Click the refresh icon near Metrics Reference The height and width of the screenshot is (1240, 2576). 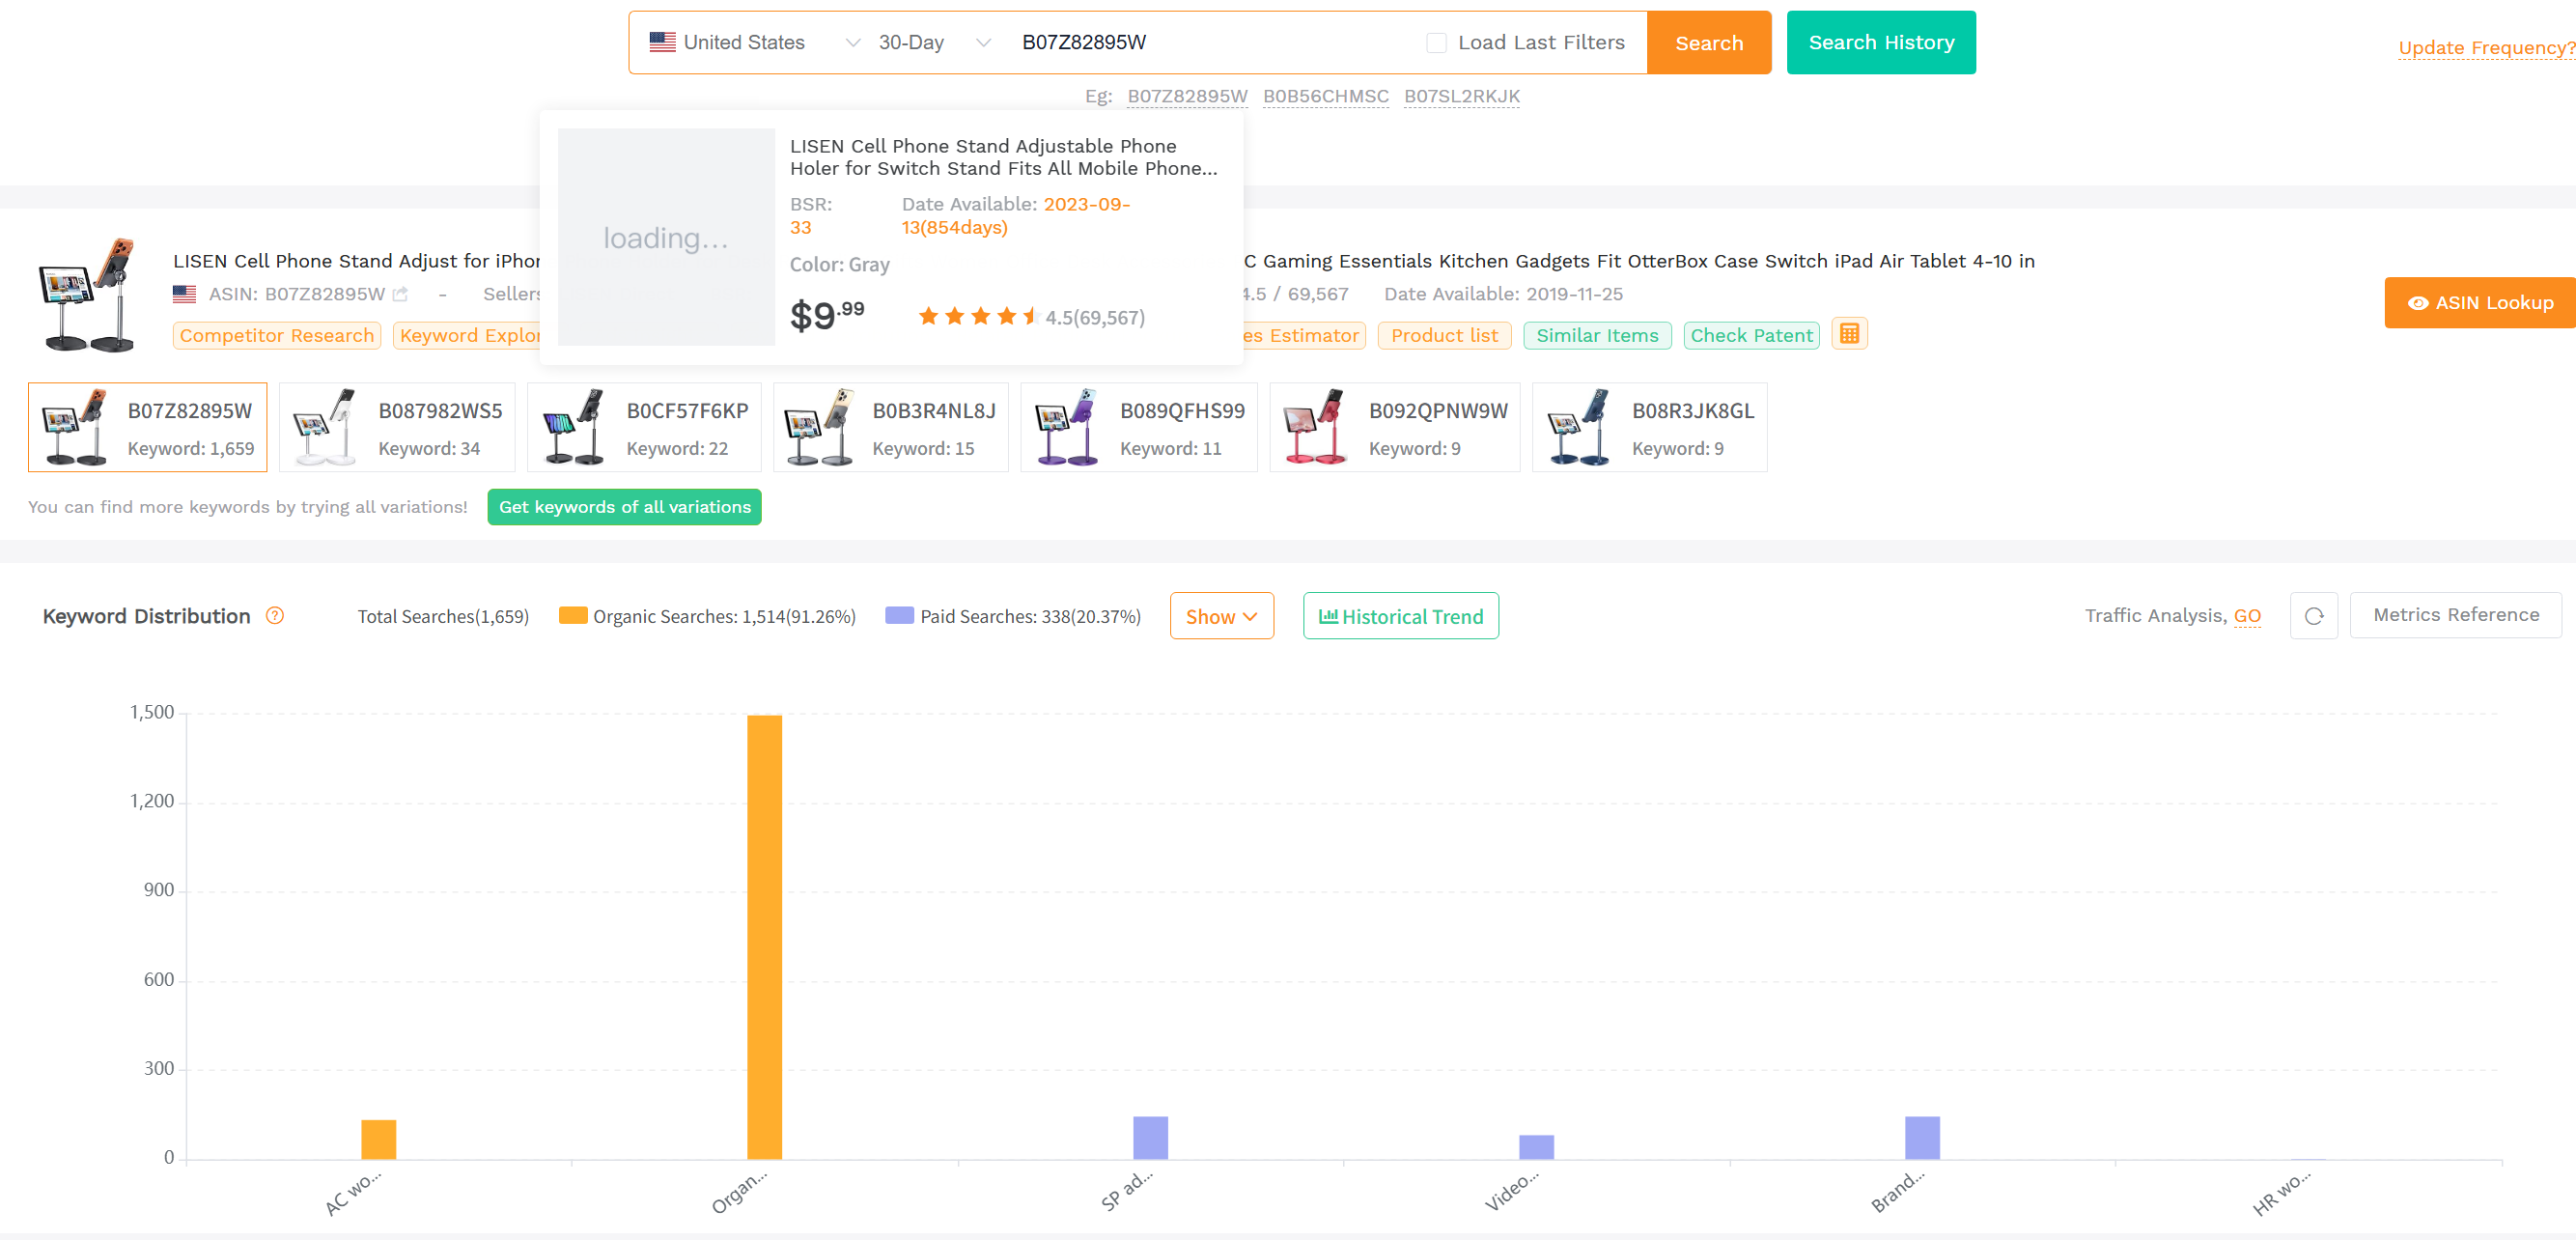[2313, 615]
